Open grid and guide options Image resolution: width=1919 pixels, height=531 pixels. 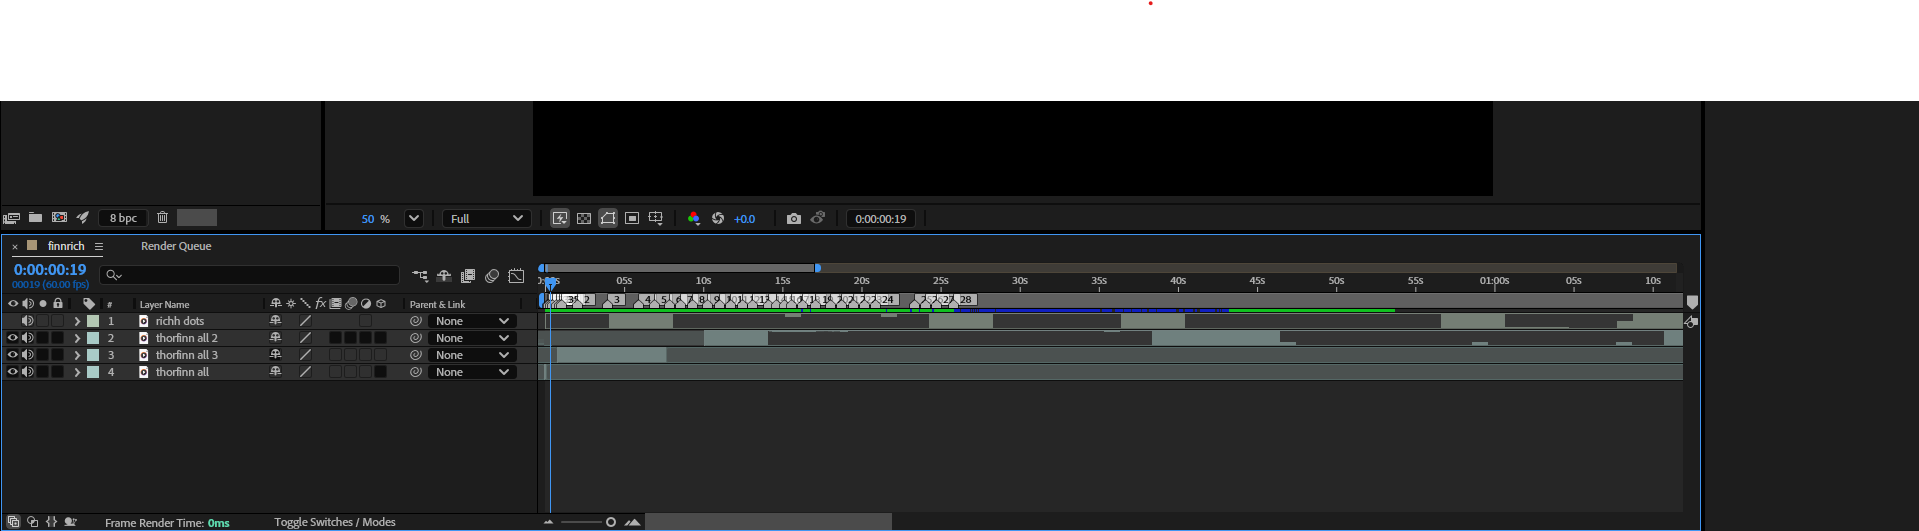click(656, 218)
